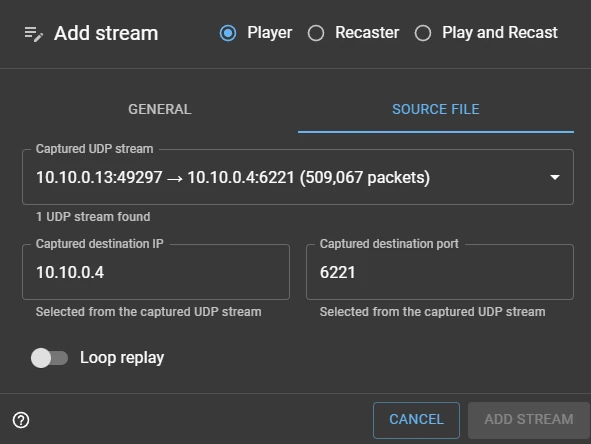Focus the Captured destination port field
591x444 pixels.
coord(440,272)
